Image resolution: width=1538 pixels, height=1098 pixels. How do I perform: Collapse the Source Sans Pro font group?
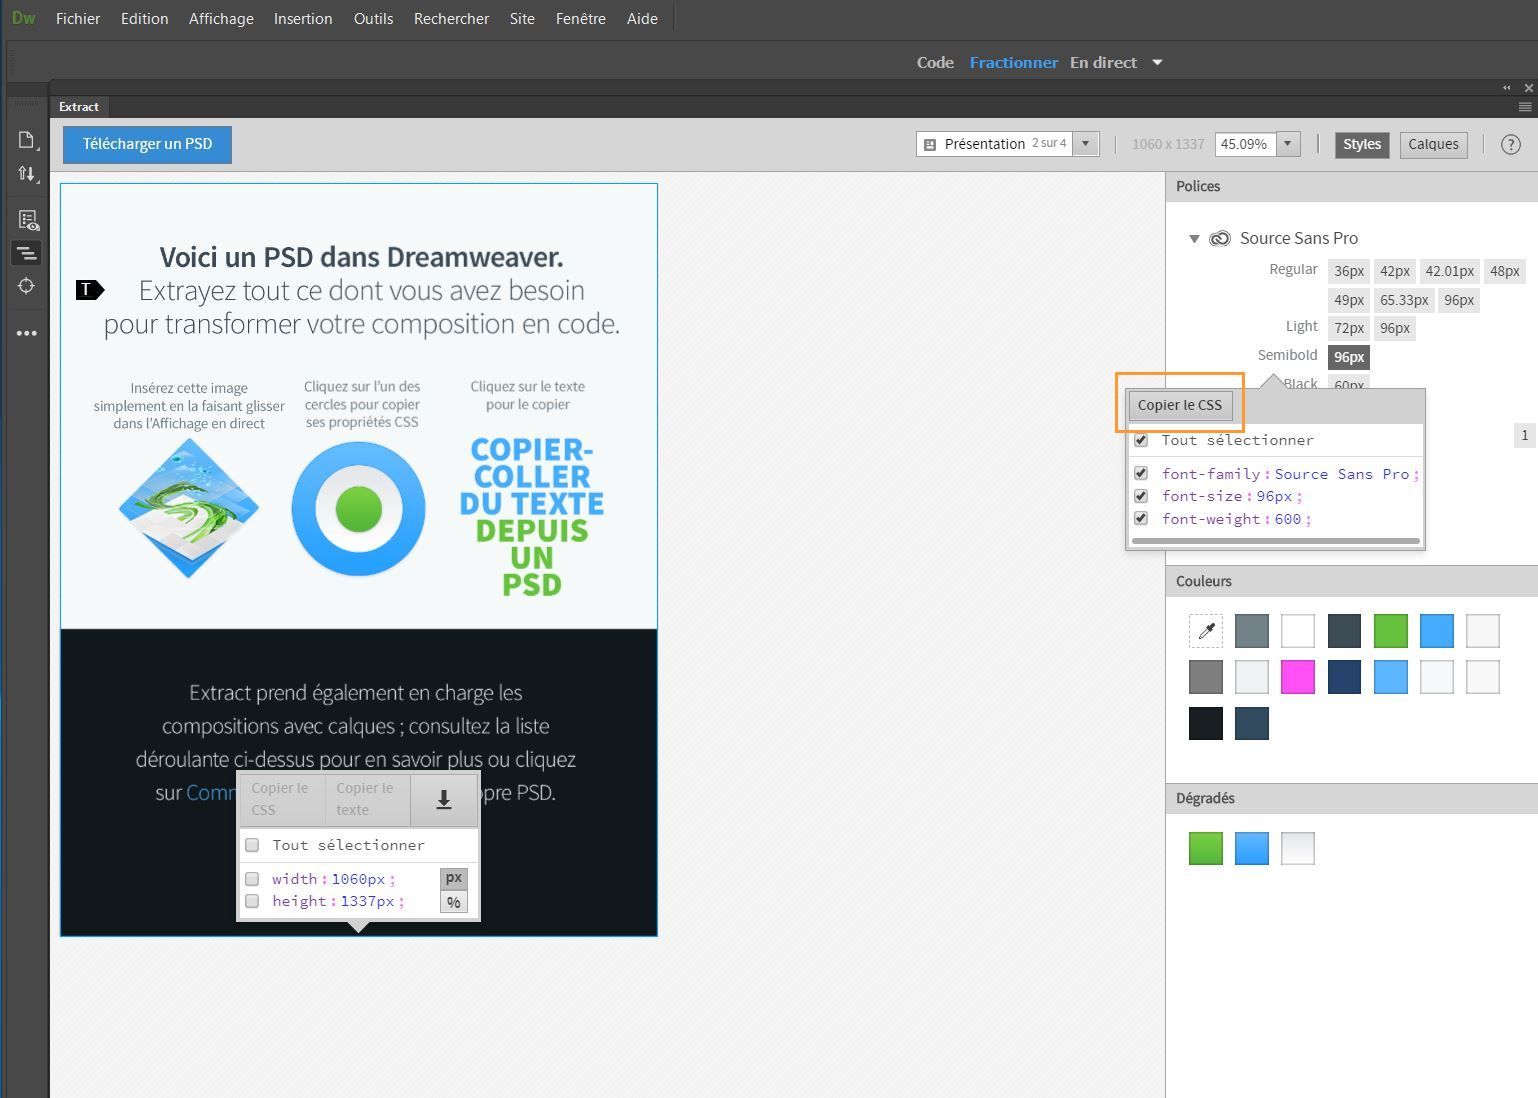pyautogui.click(x=1194, y=238)
